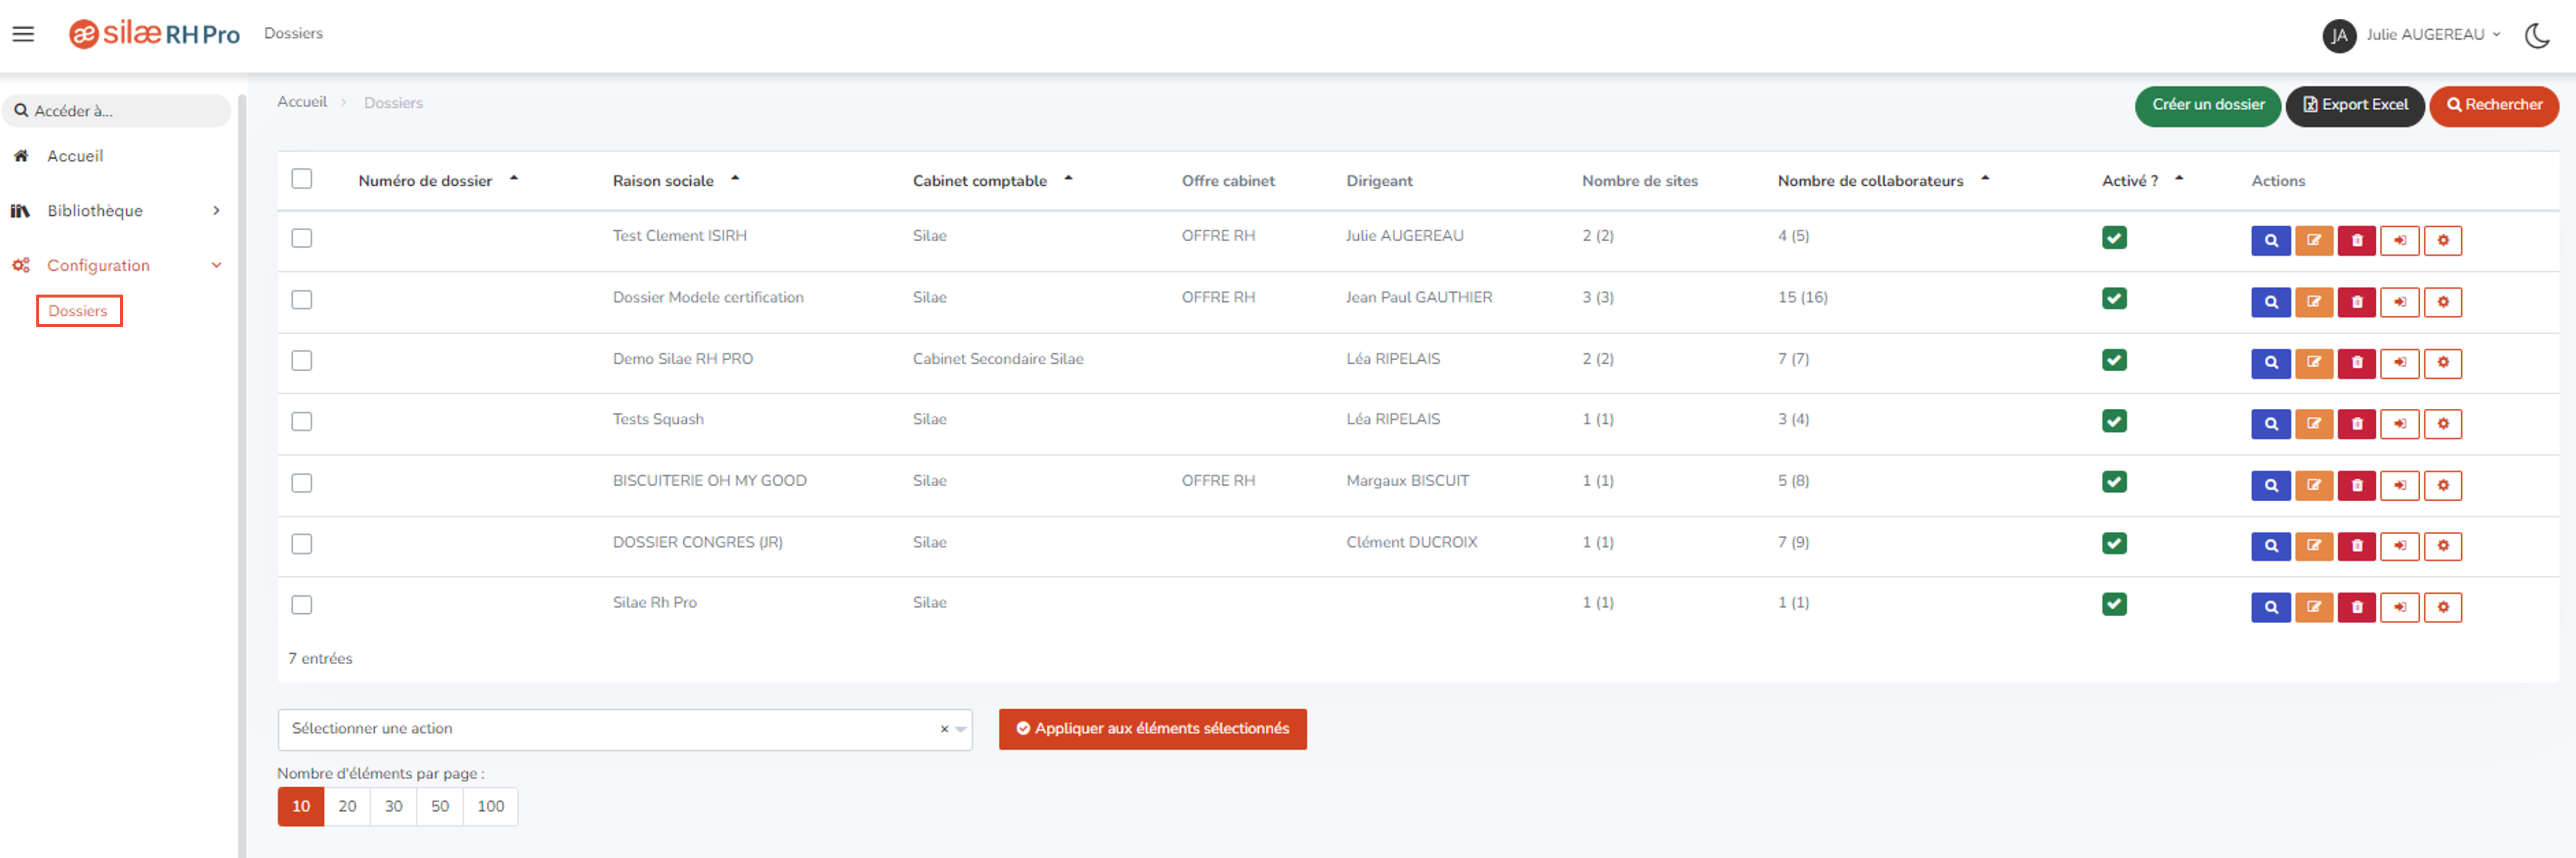
Task: Toggle Activé checkbox for Test Clement ISIRH
Action: [2113, 238]
